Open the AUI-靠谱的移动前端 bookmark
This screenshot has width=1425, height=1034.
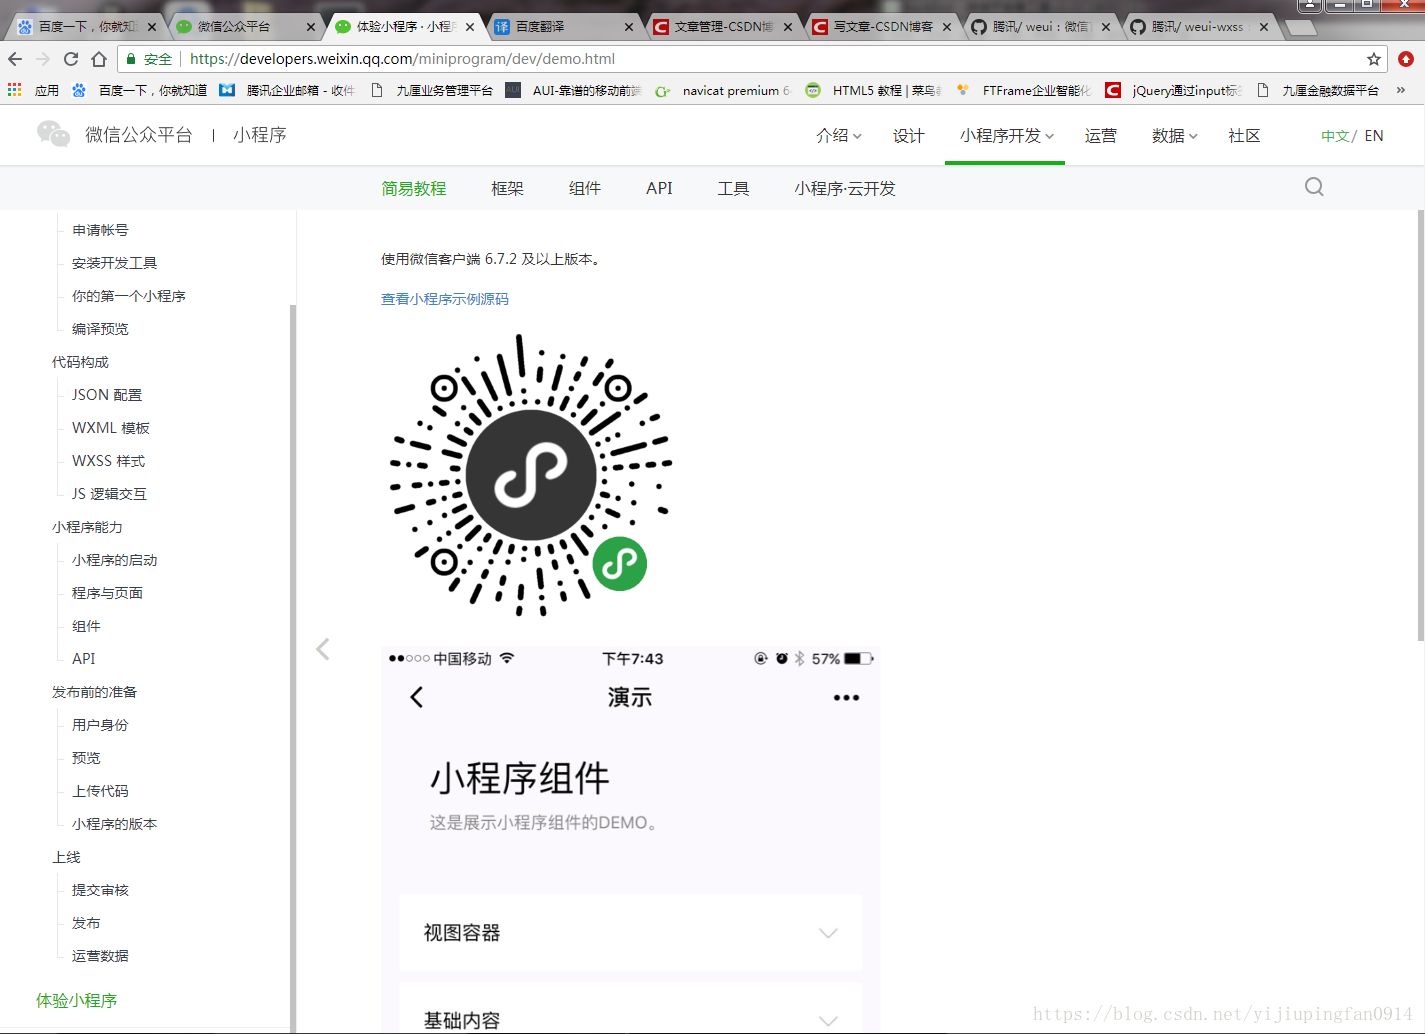tap(573, 90)
